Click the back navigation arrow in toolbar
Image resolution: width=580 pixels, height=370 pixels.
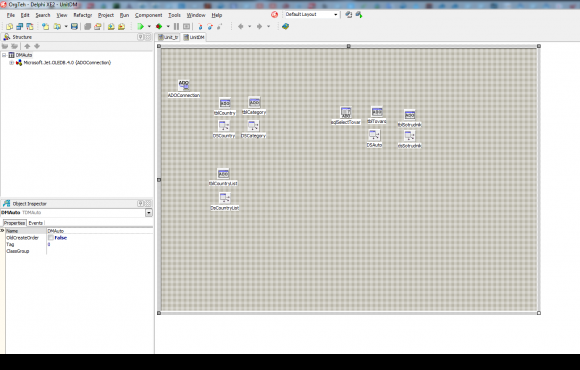point(241,26)
